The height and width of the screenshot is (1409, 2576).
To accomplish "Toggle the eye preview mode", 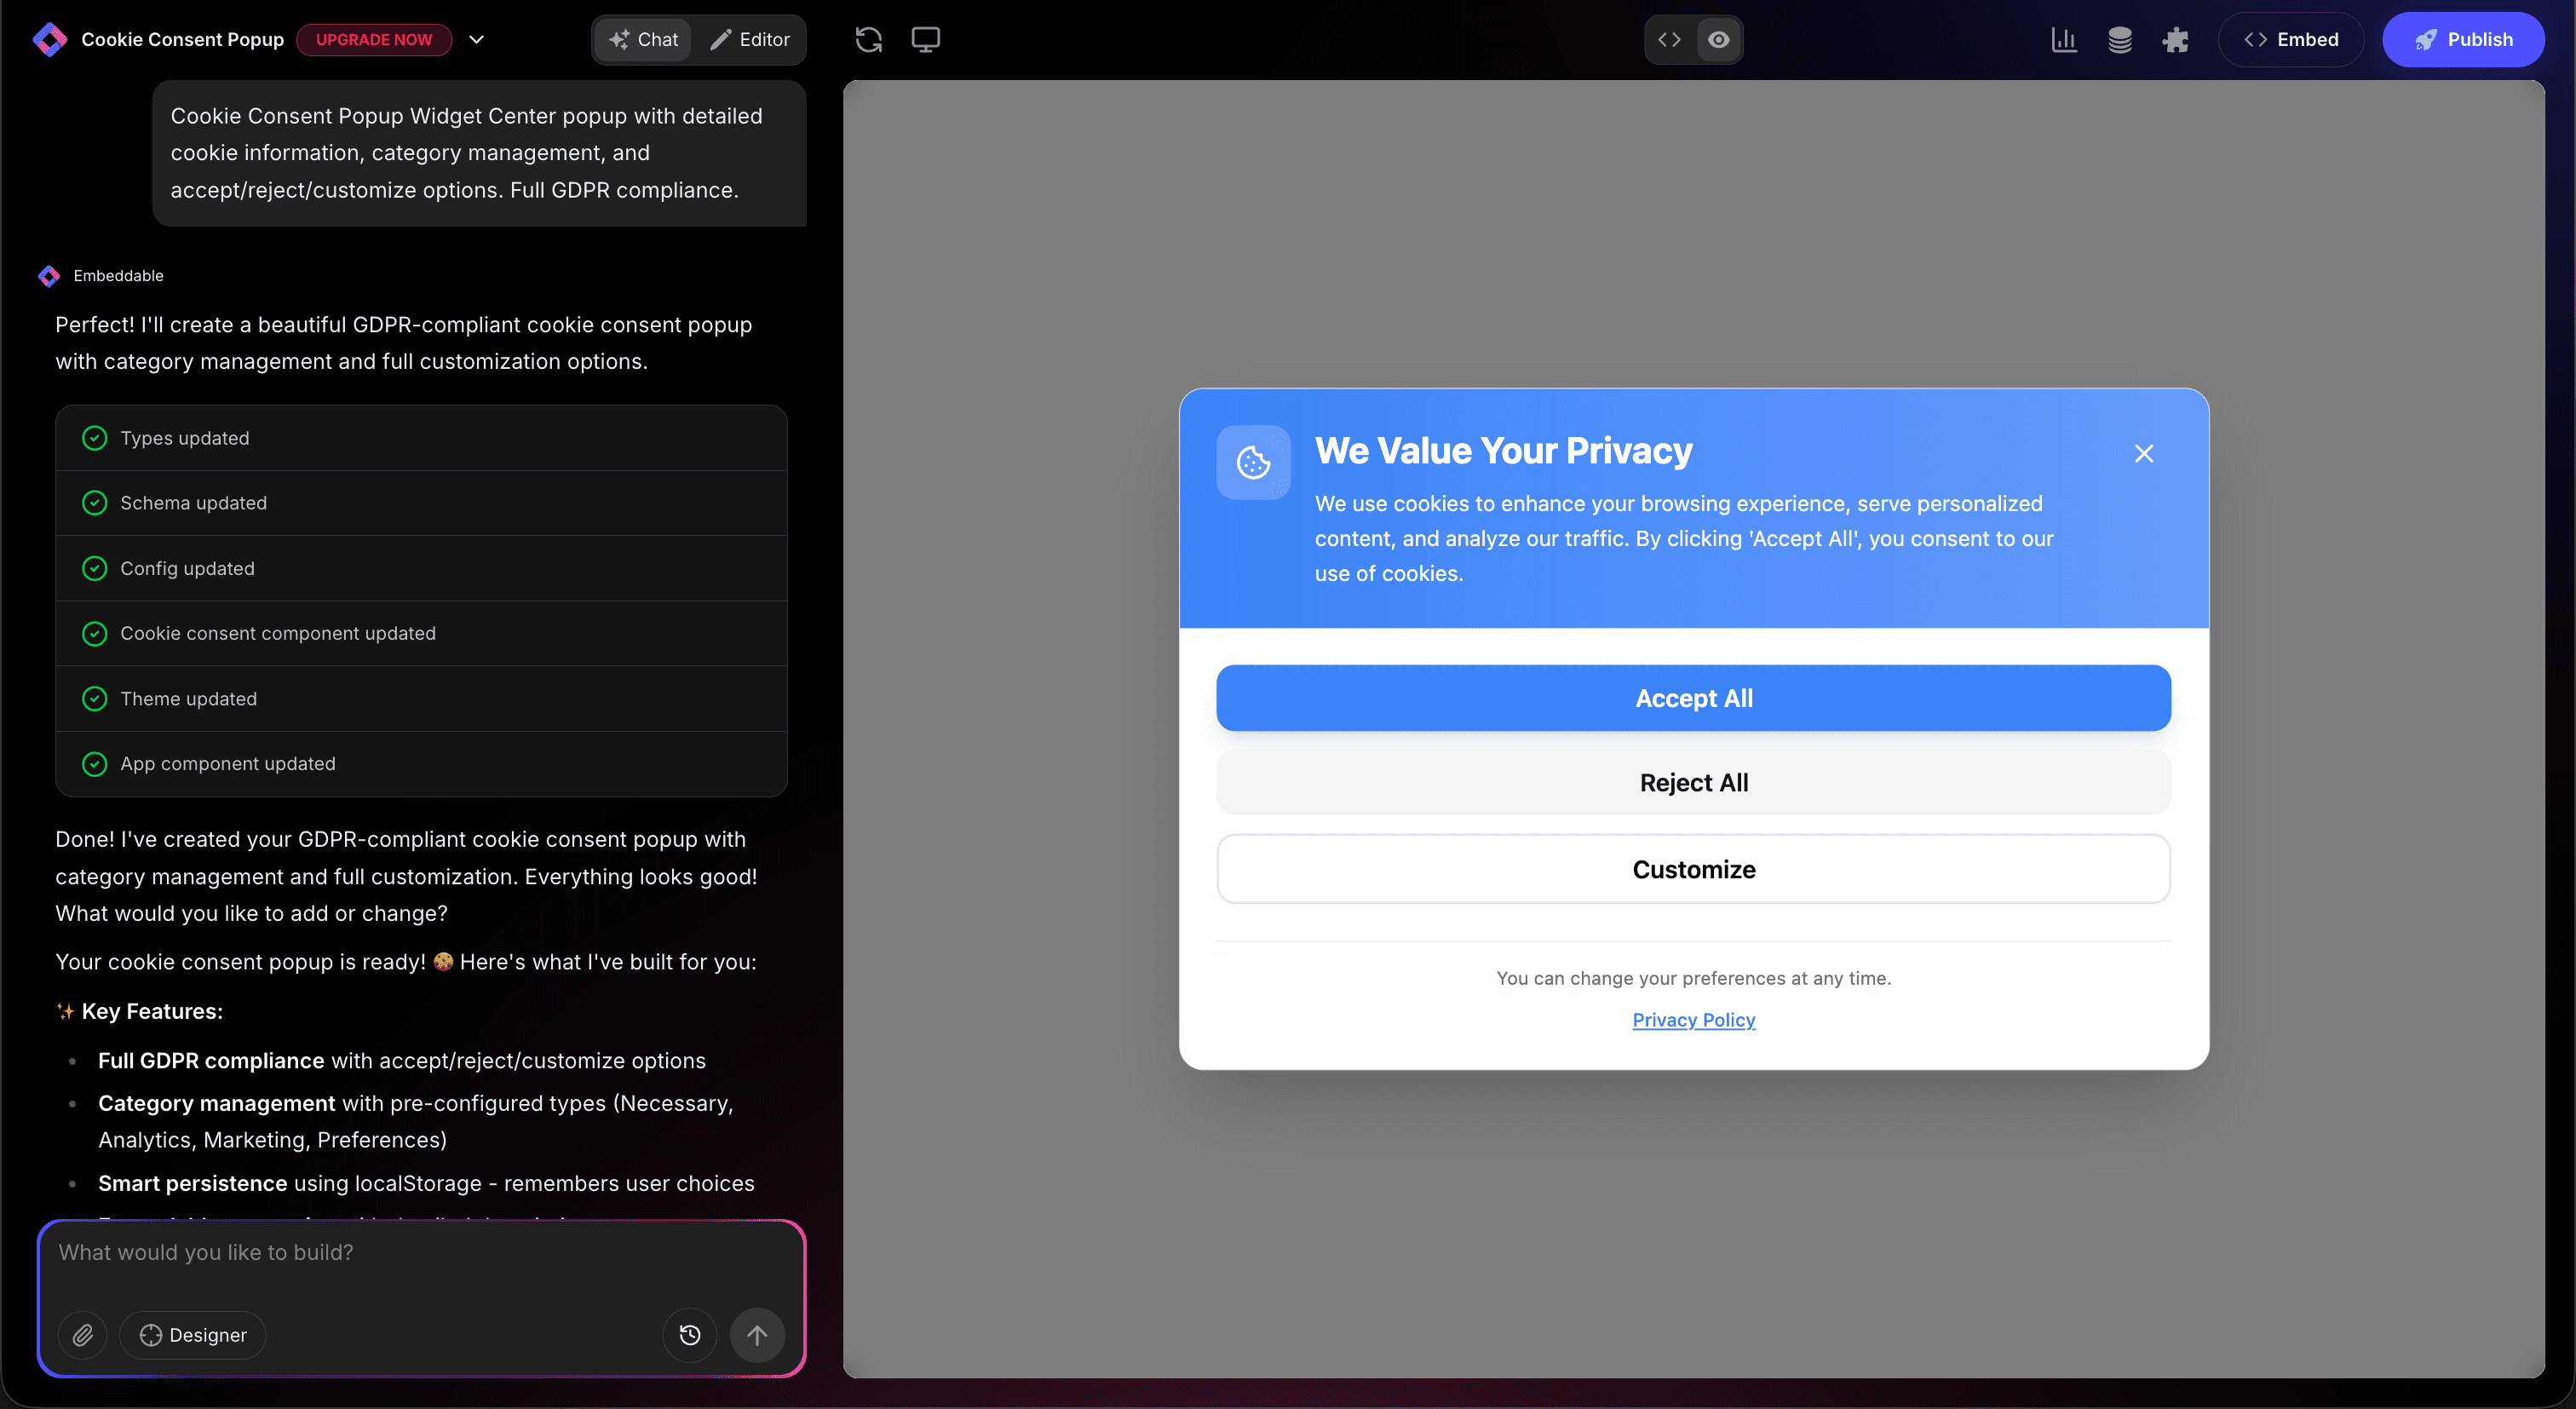I will (1718, 40).
